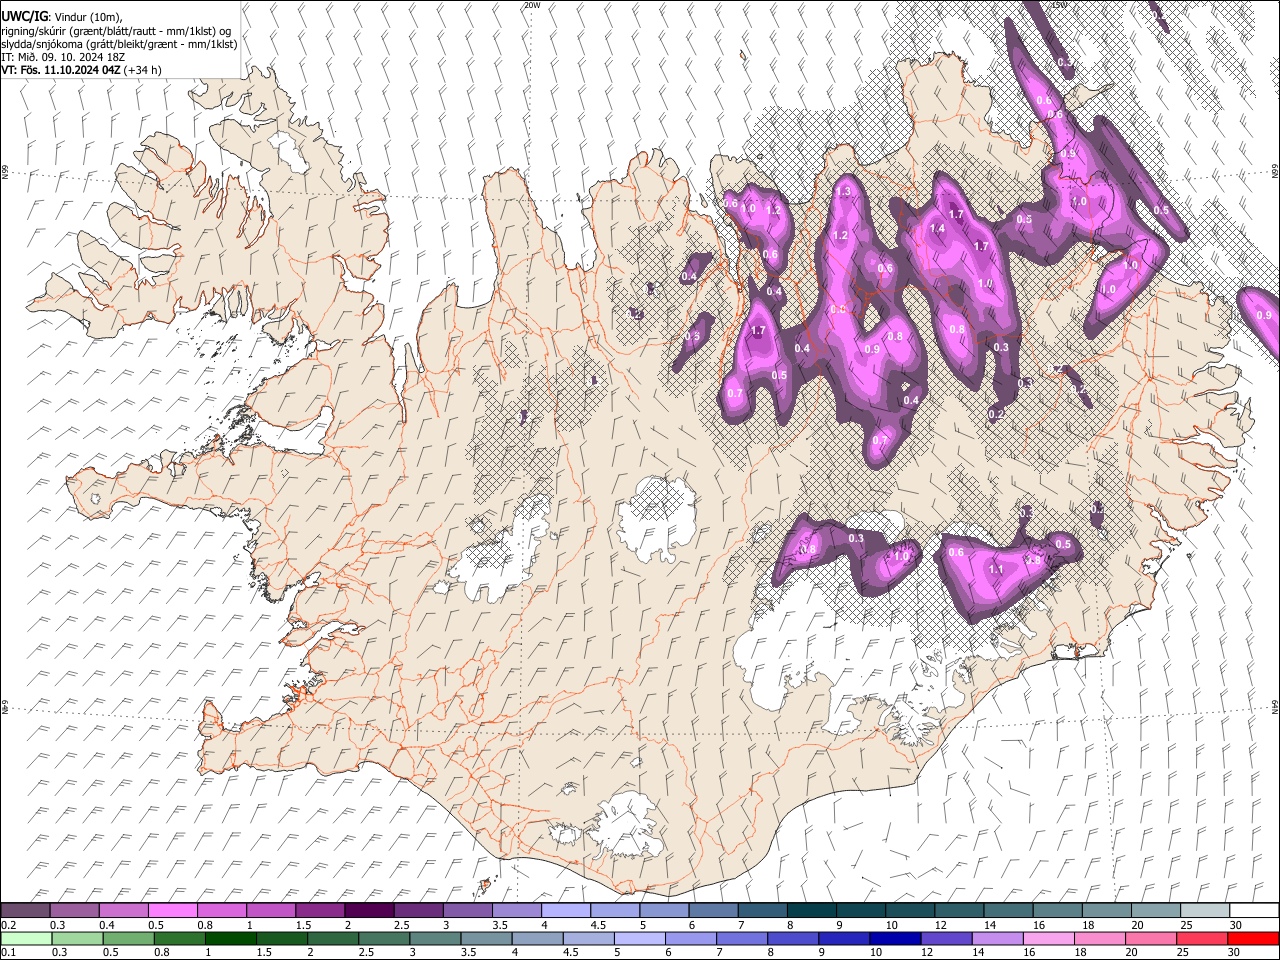
Task: Click the pink bottom-row swatch between 18 and 20
Action: (x=1099, y=938)
